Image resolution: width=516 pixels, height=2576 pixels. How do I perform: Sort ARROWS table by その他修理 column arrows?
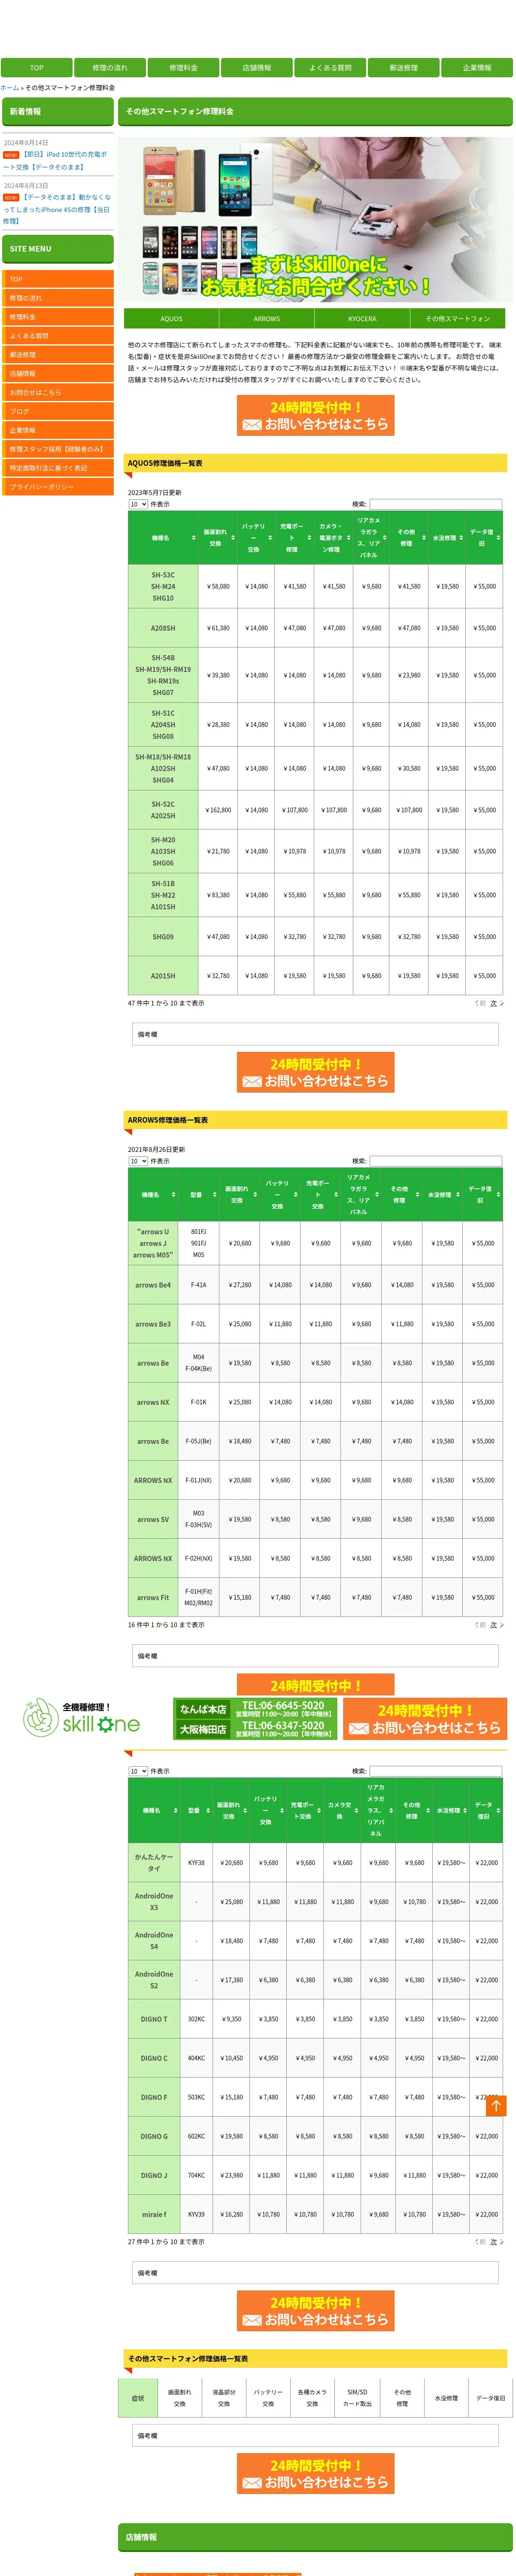[417, 1195]
